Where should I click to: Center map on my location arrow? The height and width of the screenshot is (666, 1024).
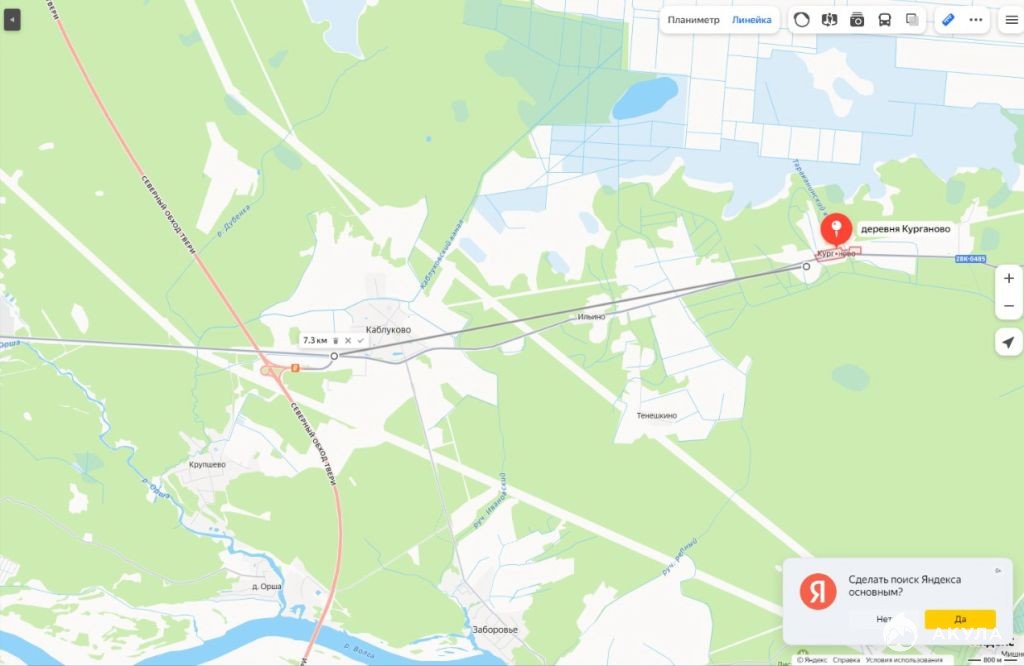tap(1008, 342)
